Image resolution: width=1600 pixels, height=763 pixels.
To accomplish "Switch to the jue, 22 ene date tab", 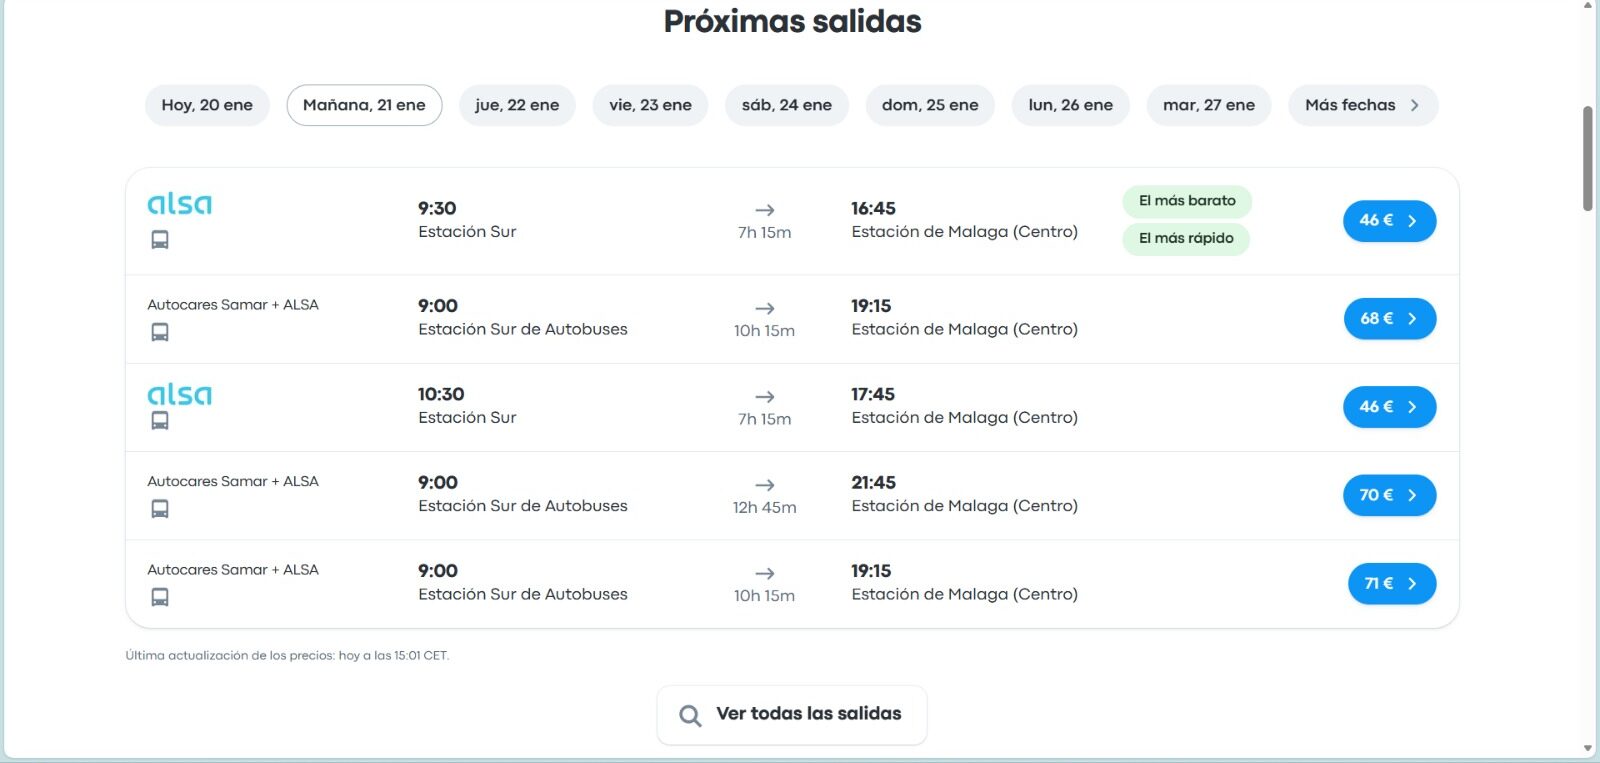I will pos(517,105).
